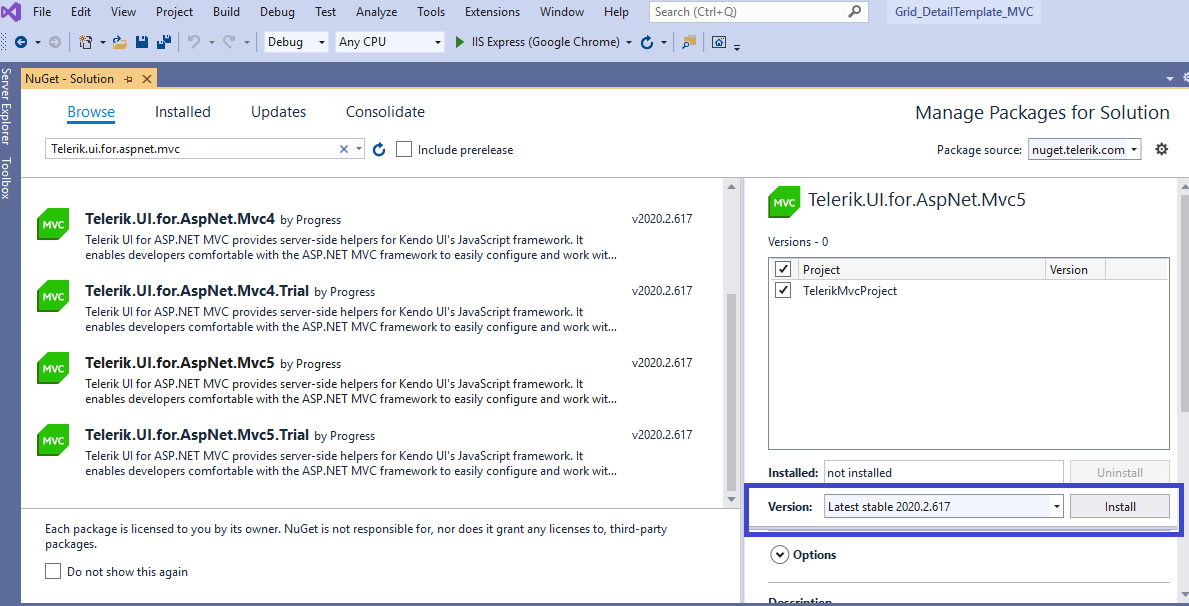Expand the Options section
1189x606 pixels.
(x=780, y=555)
